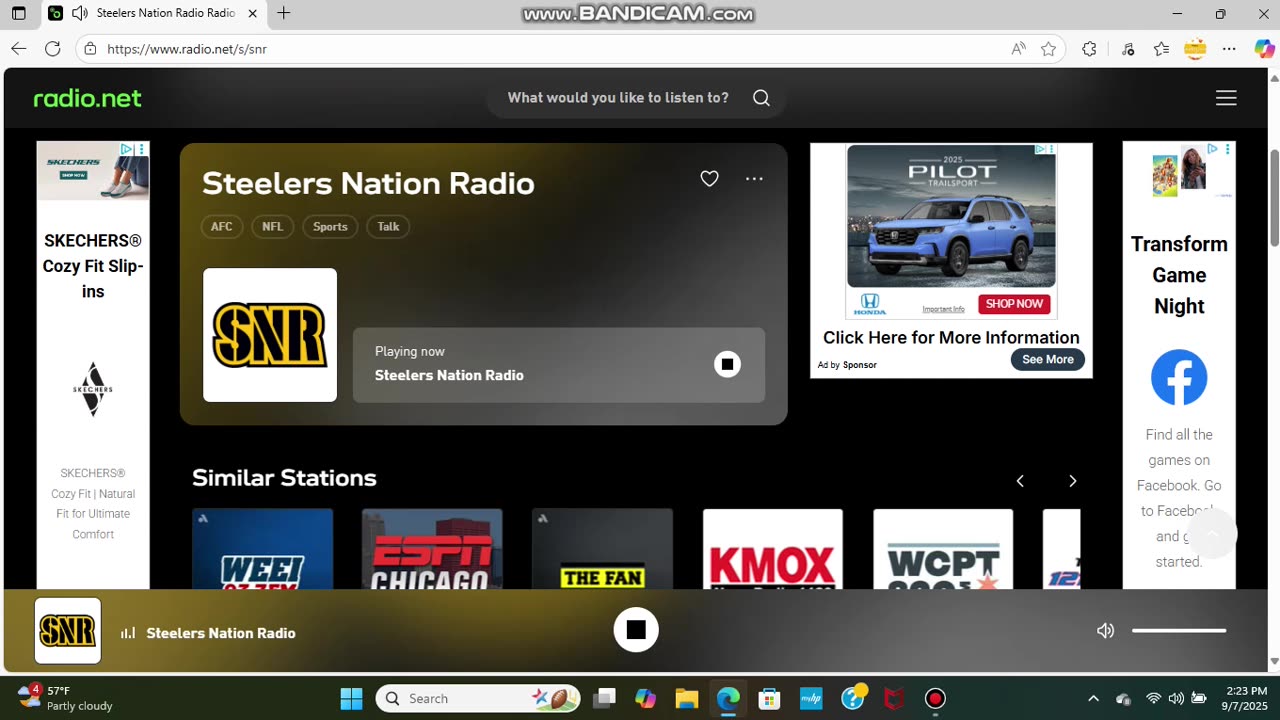Open the weather widget showing 57°F

66,698
